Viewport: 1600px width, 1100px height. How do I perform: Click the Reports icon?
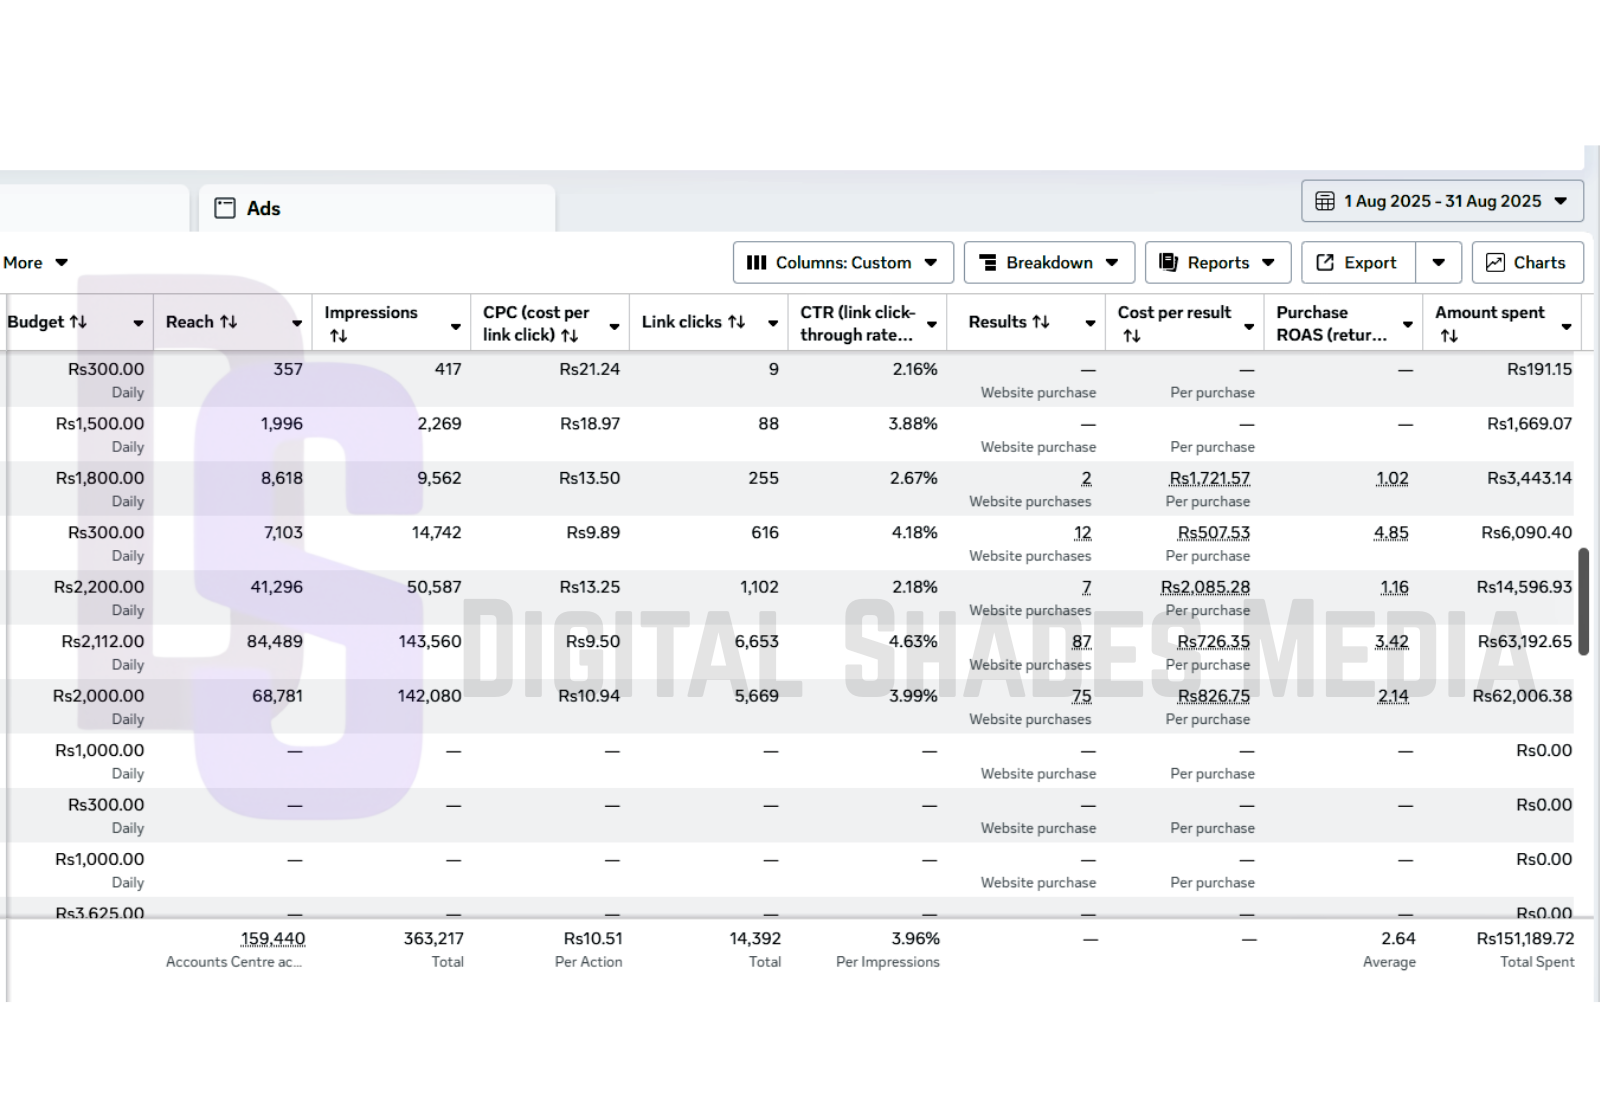1168,262
